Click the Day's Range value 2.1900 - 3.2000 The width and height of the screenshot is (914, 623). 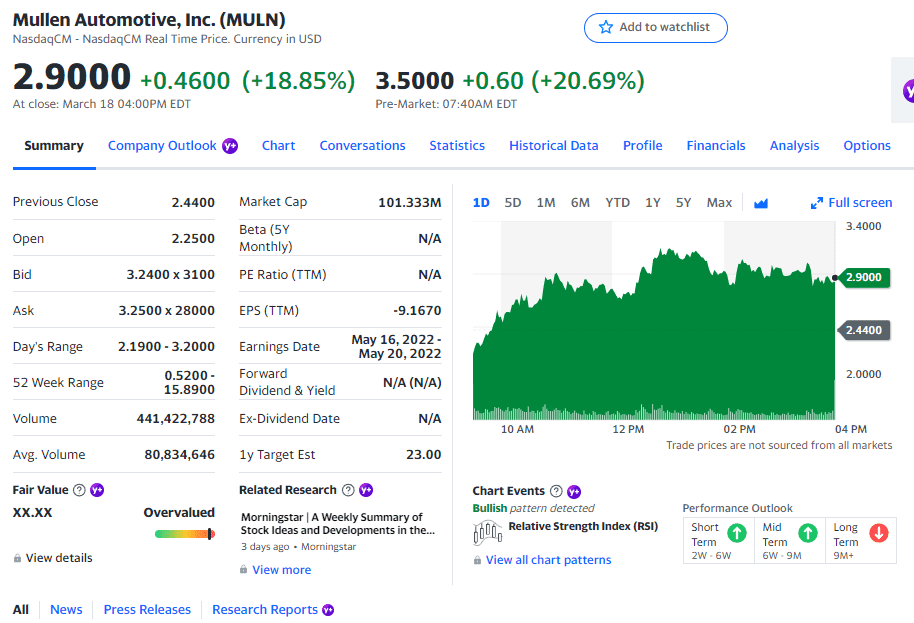pos(166,347)
